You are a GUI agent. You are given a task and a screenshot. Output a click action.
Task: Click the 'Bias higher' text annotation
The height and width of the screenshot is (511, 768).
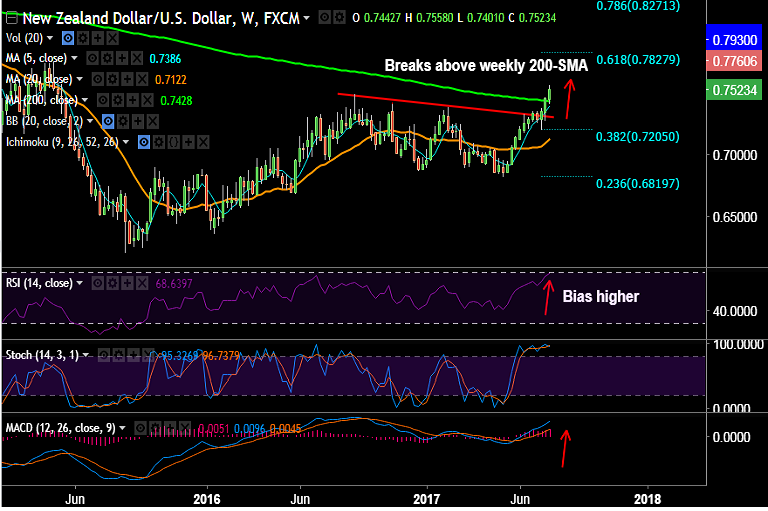600,296
